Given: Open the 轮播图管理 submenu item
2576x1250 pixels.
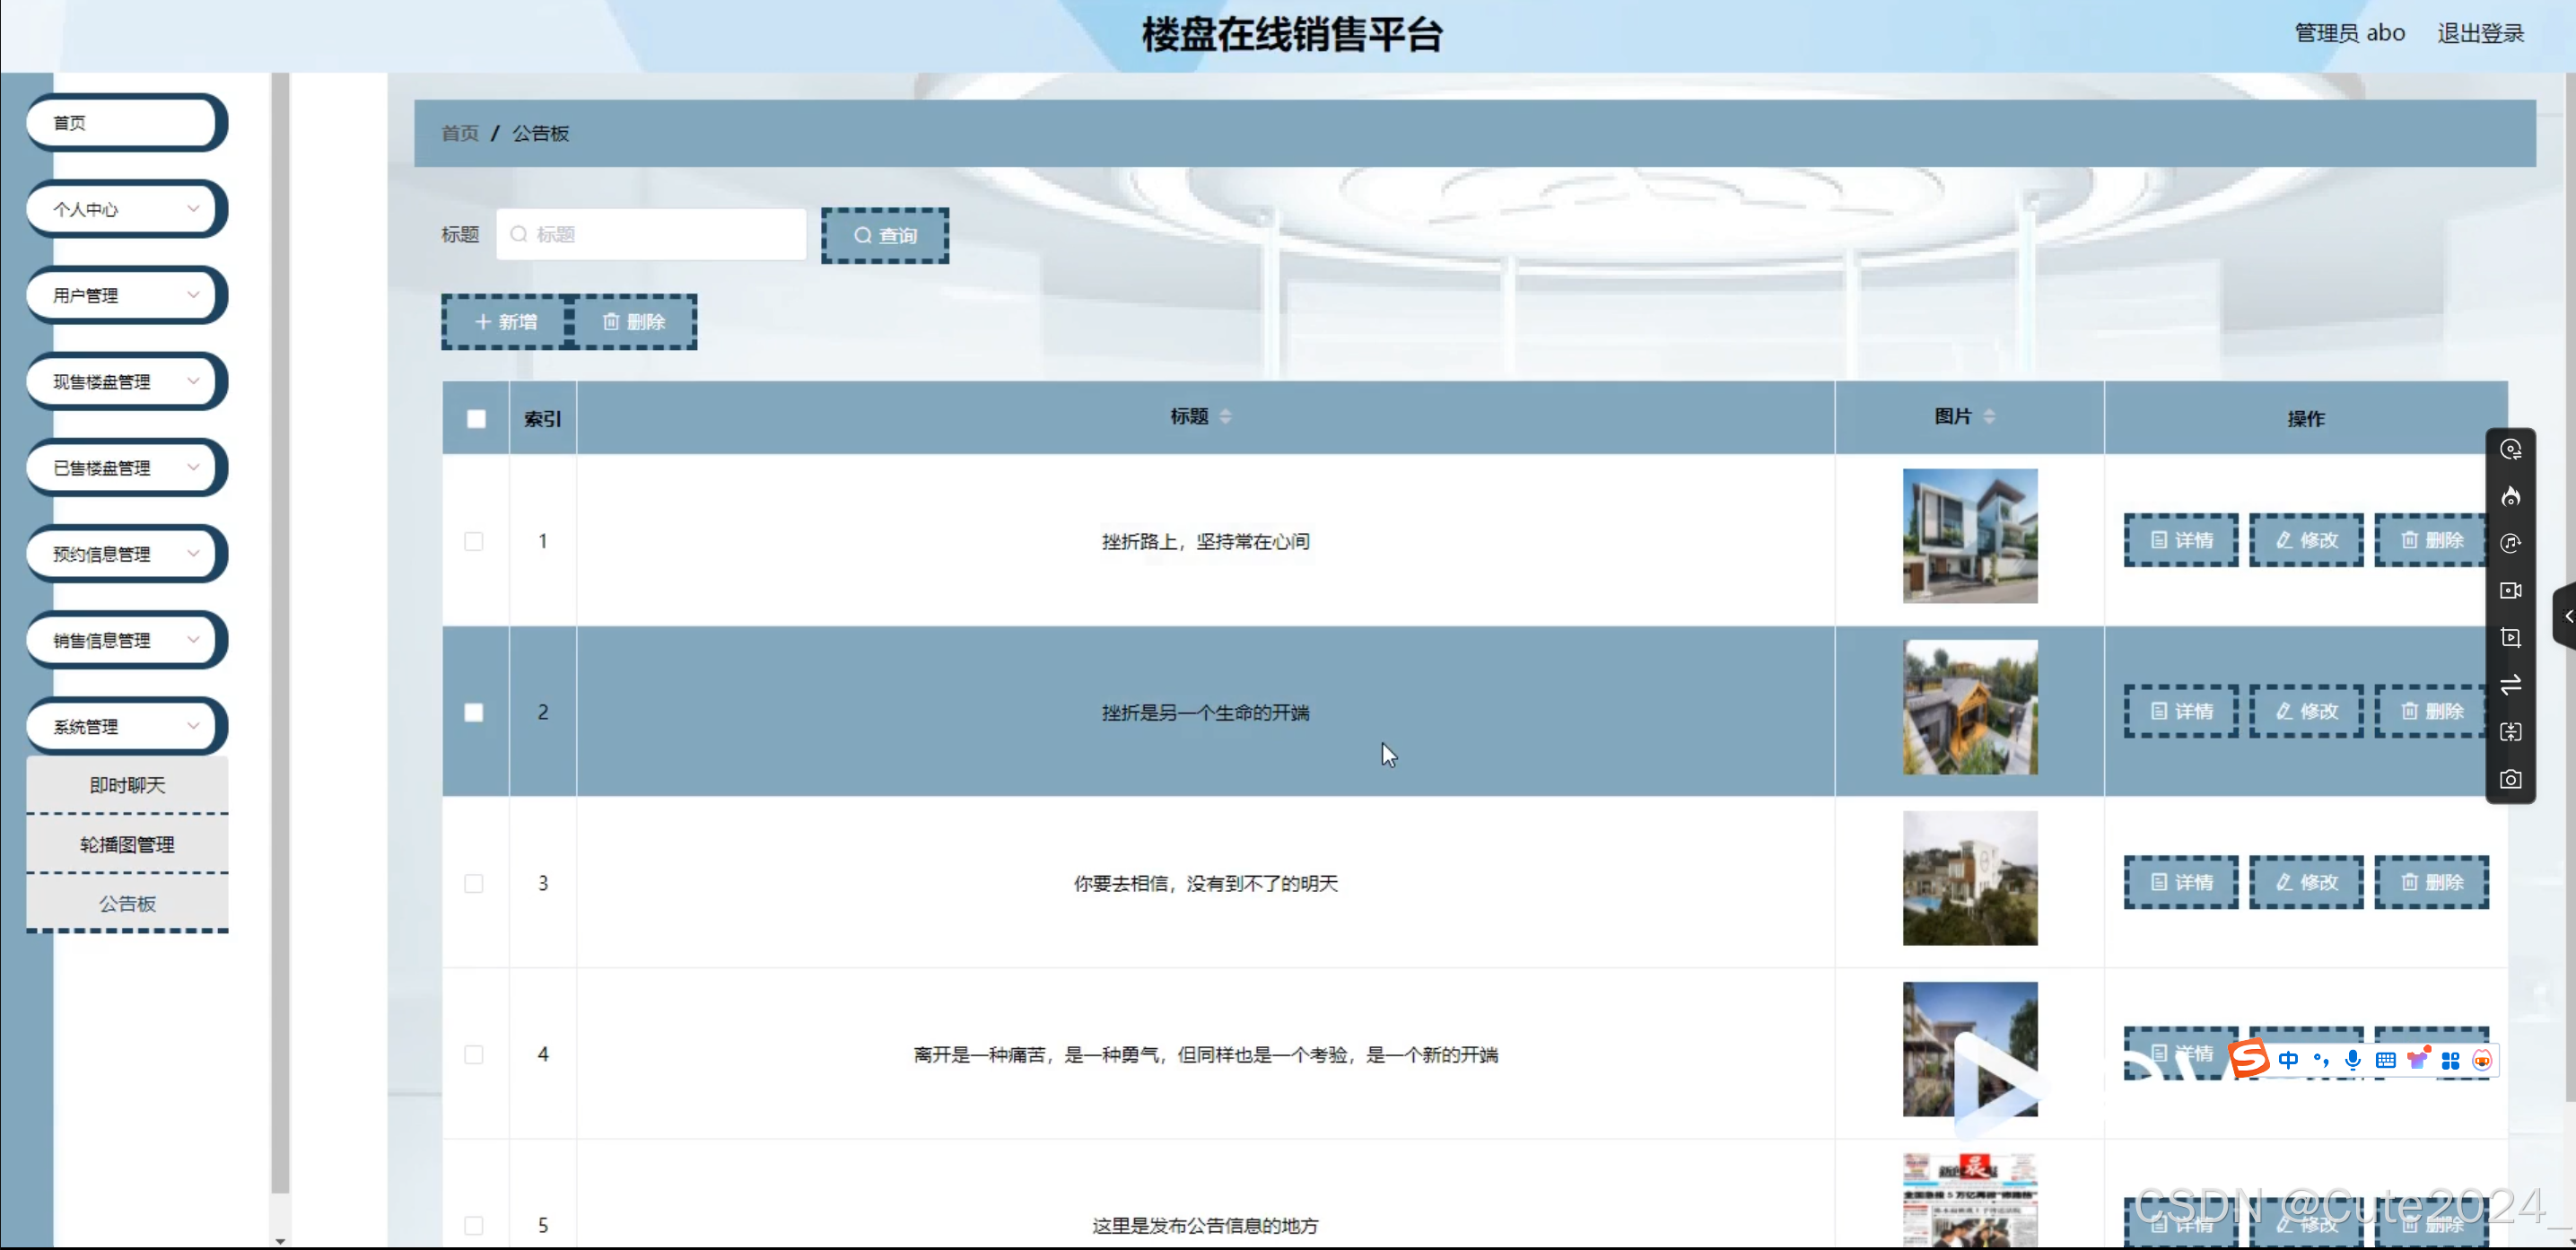Looking at the screenshot, I should click(127, 844).
